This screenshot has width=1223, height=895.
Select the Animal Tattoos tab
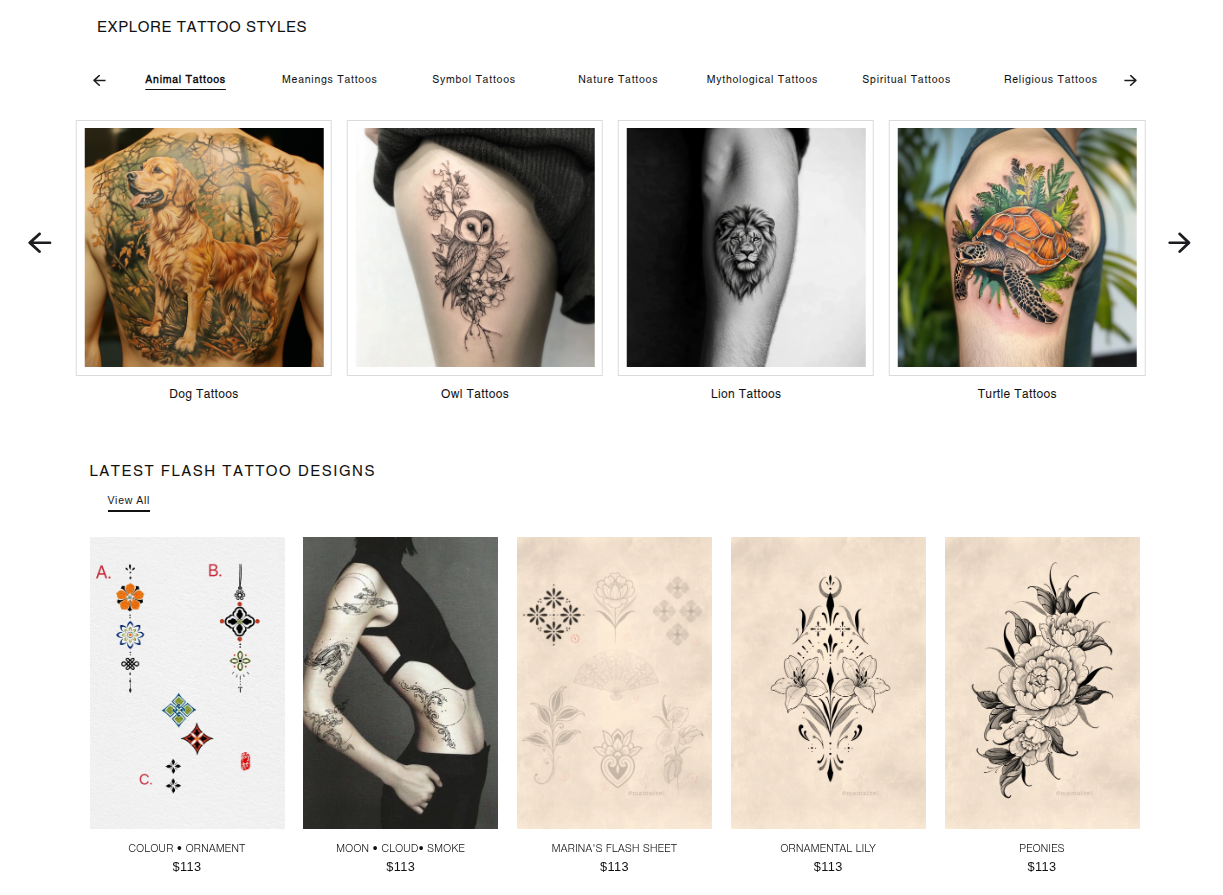click(x=185, y=79)
